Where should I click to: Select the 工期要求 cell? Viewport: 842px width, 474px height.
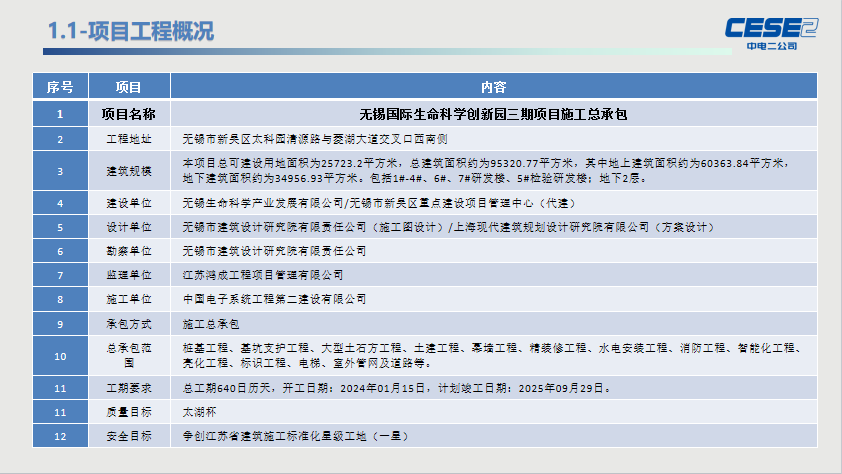[x=129, y=388]
